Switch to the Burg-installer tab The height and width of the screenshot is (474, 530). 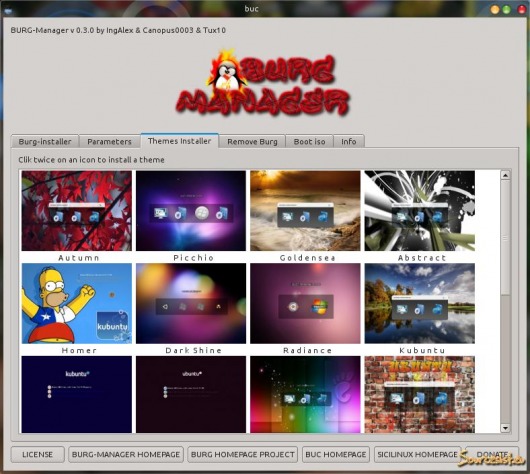(x=45, y=141)
